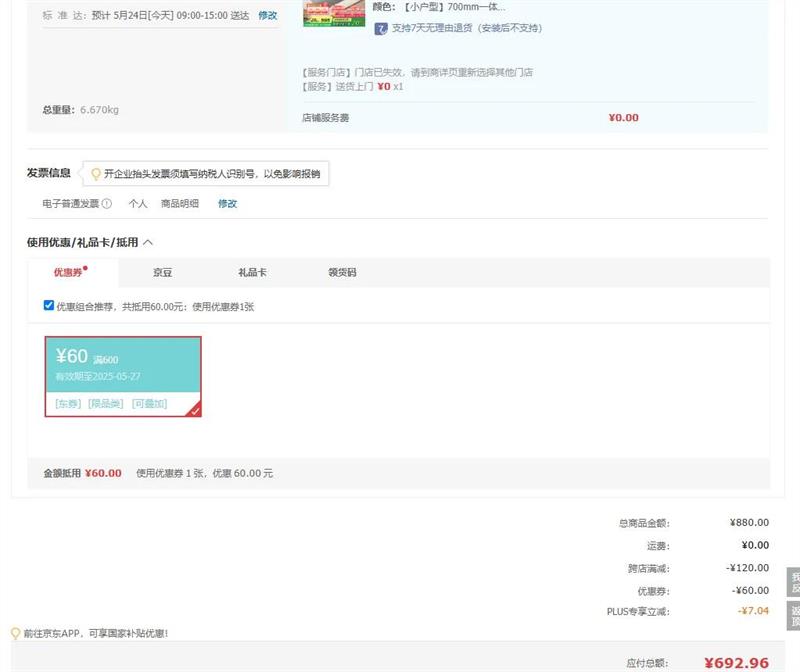Uncheck the 优惠组合推荐 checkbox

coord(49,306)
